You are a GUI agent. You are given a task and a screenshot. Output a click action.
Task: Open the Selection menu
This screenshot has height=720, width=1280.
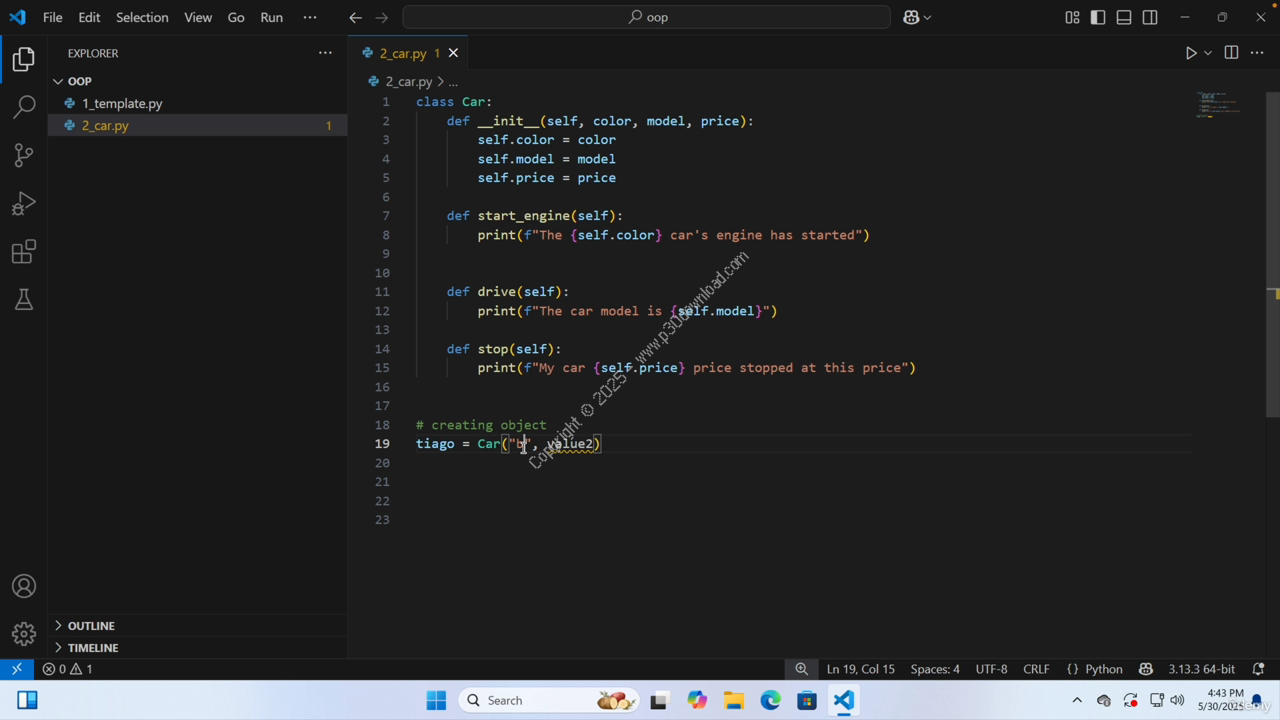tap(142, 17)
